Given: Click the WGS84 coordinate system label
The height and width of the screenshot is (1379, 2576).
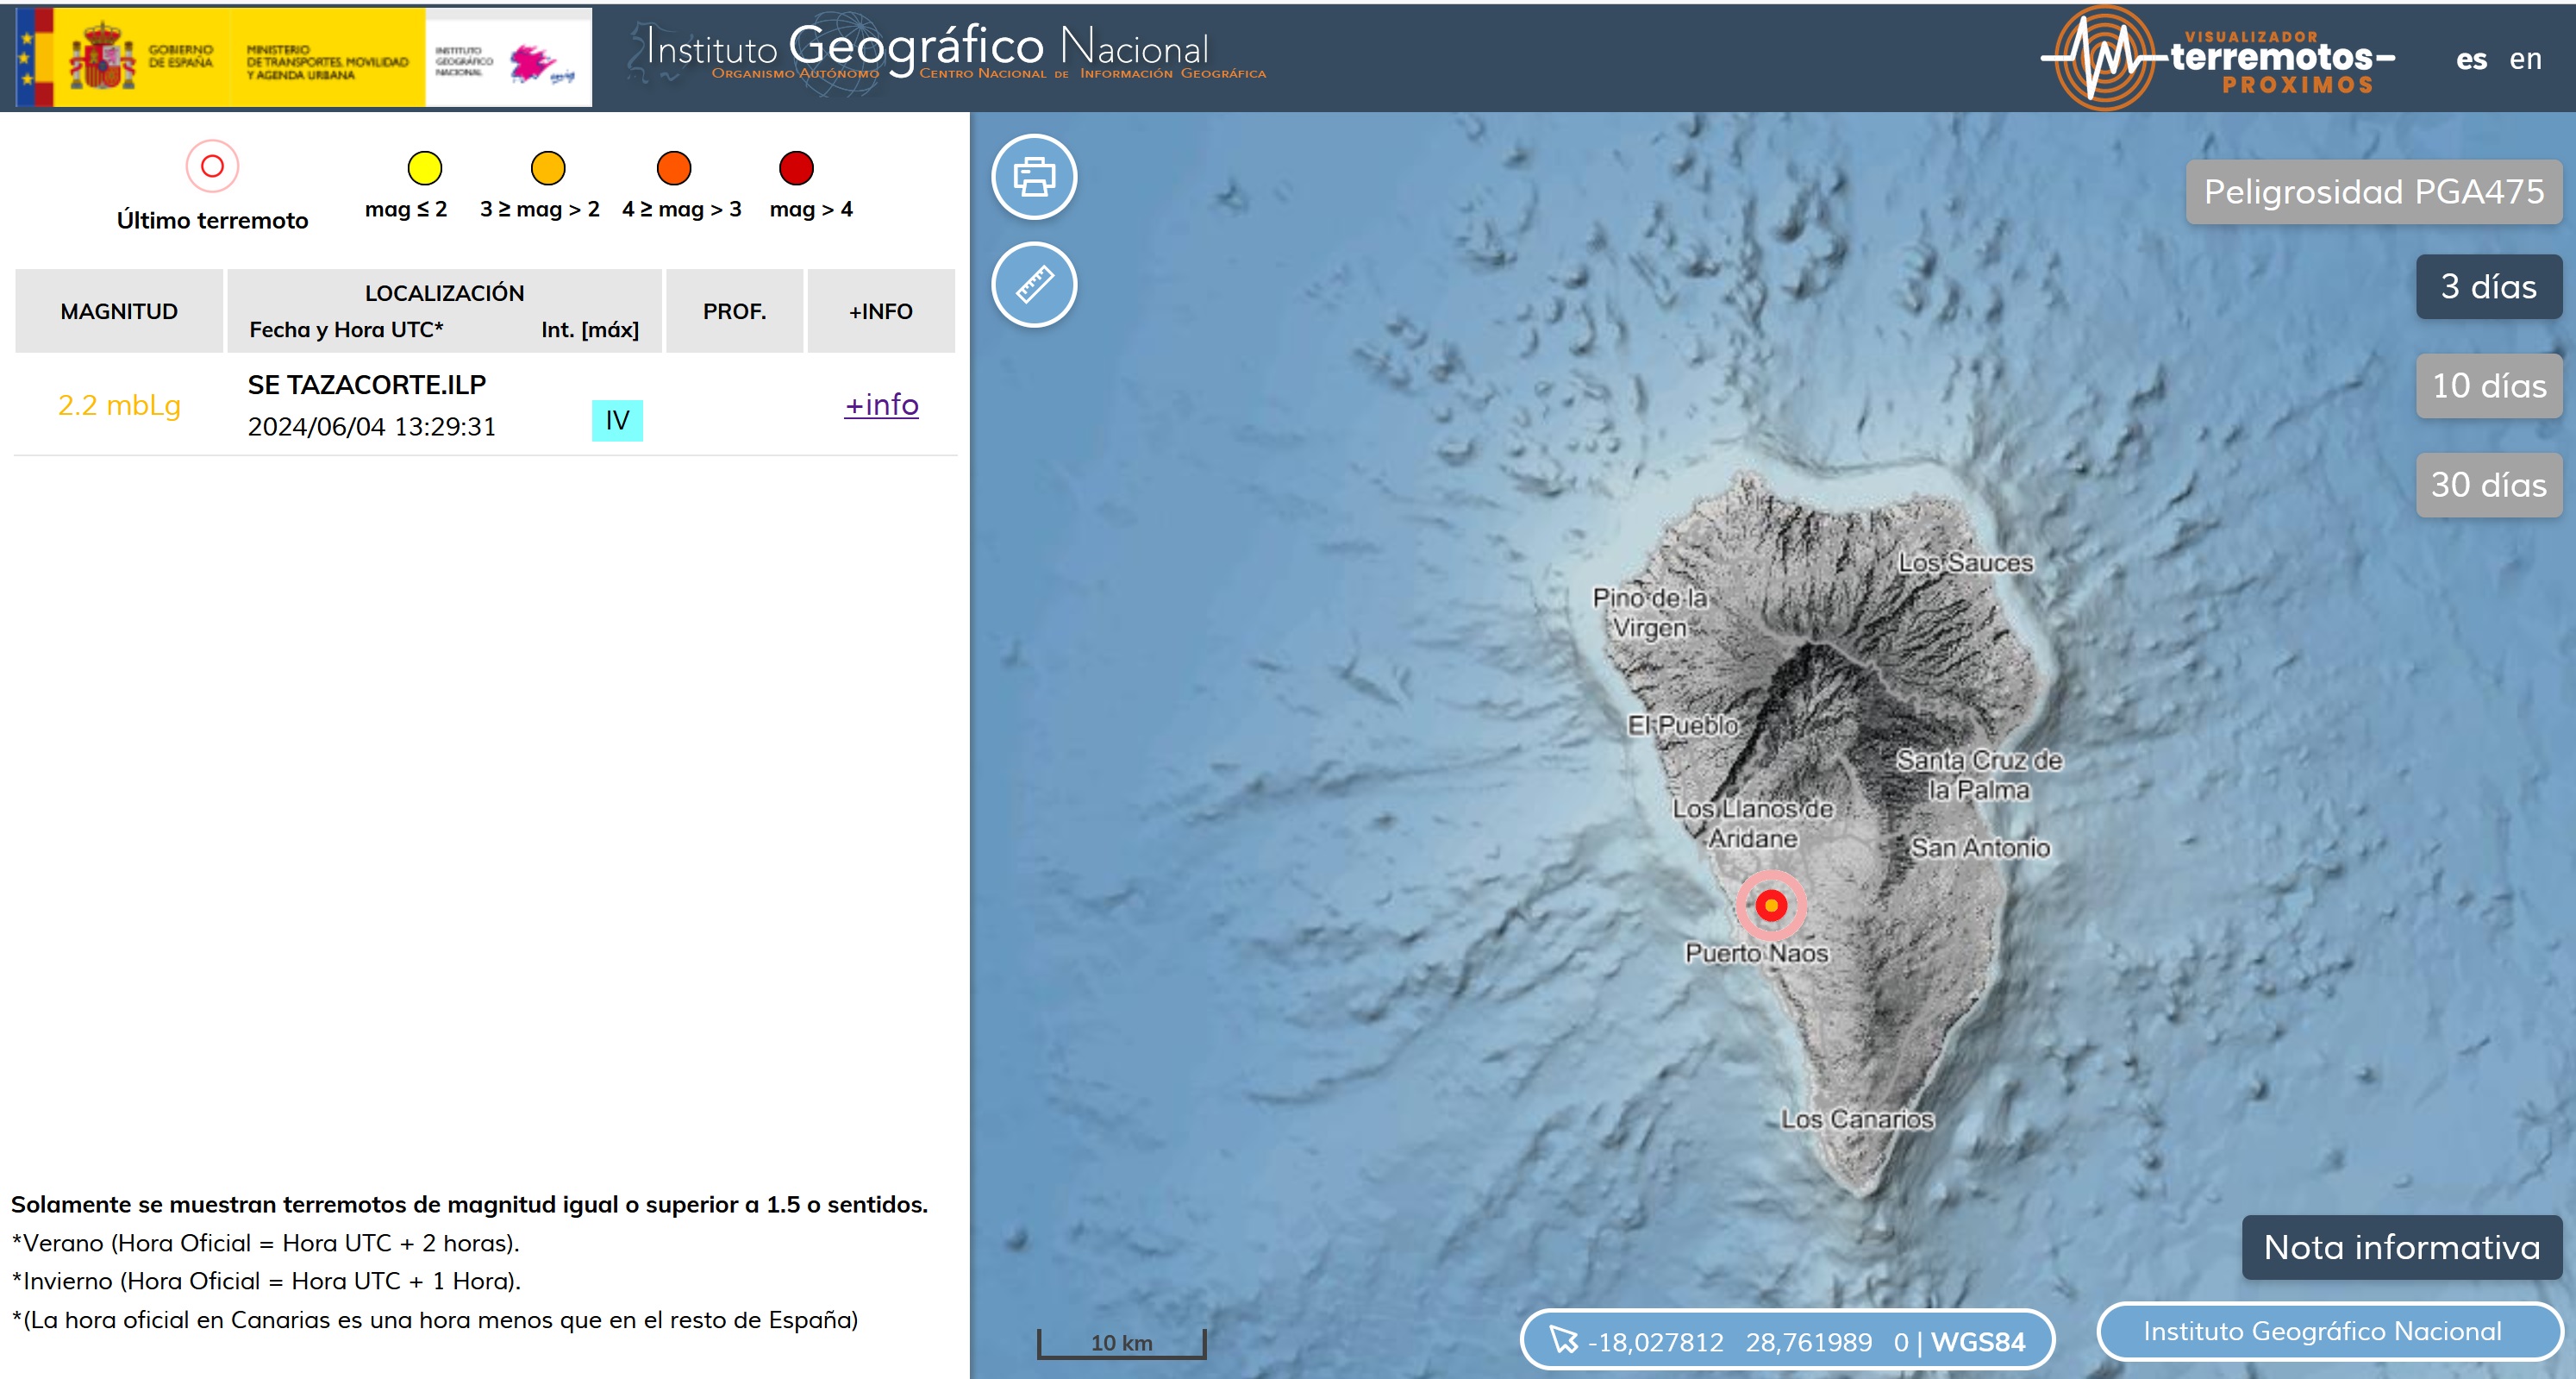Looking at the screenshot, I should point(1977,1342).
